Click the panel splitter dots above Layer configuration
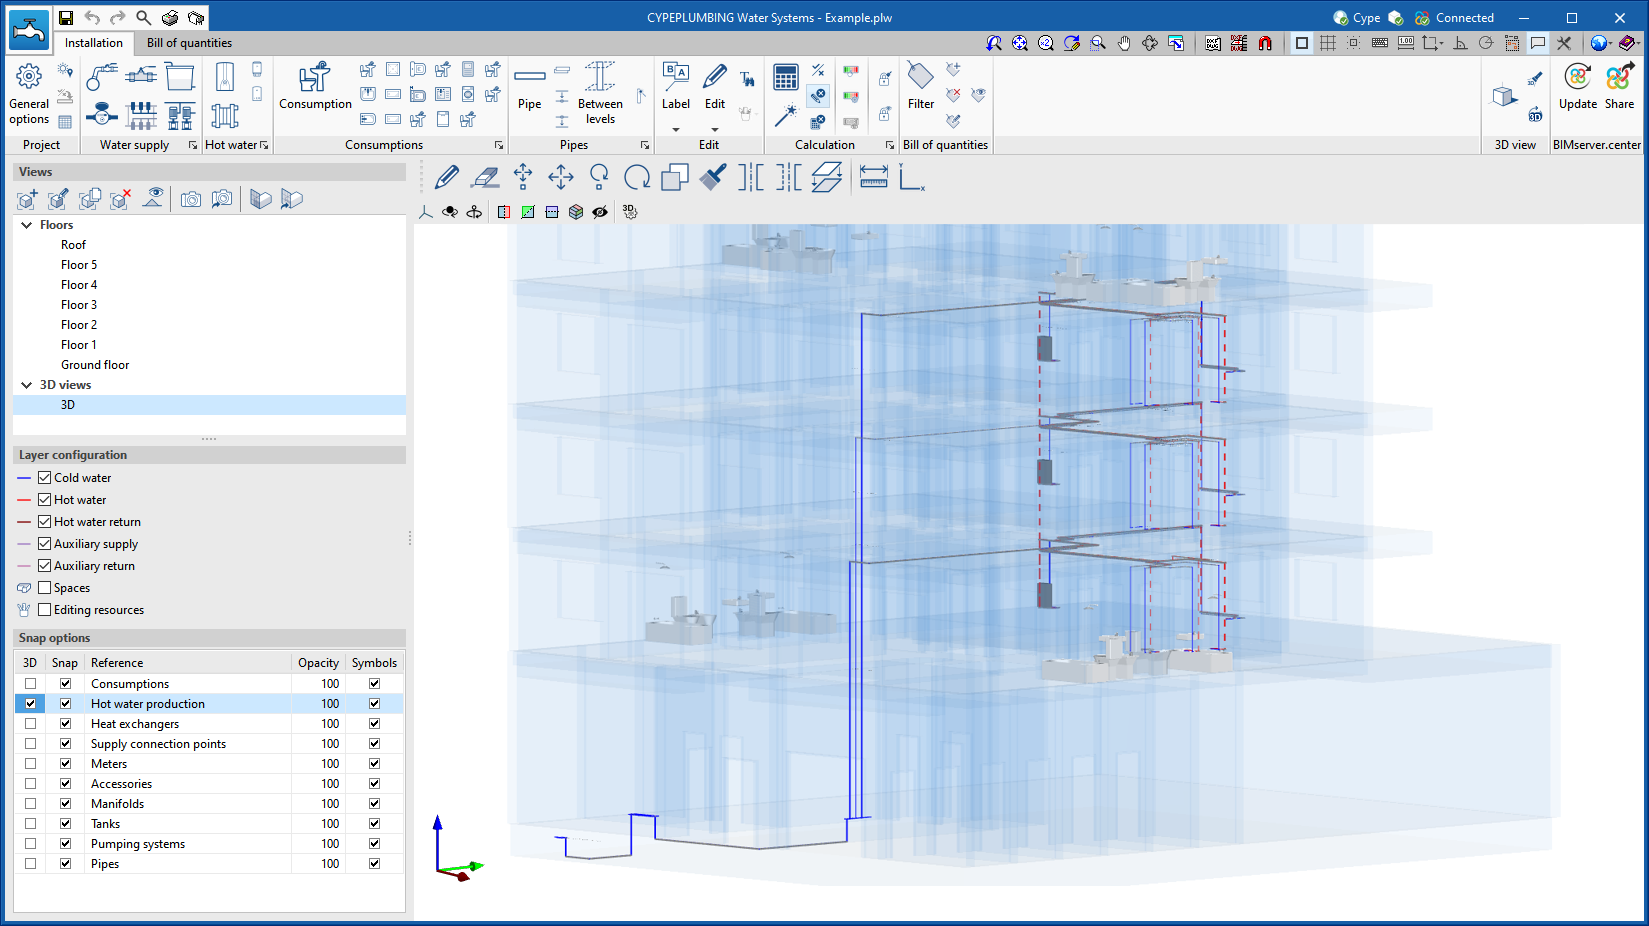The height and width of the screenshot is (926, 1649). [209, 439]
